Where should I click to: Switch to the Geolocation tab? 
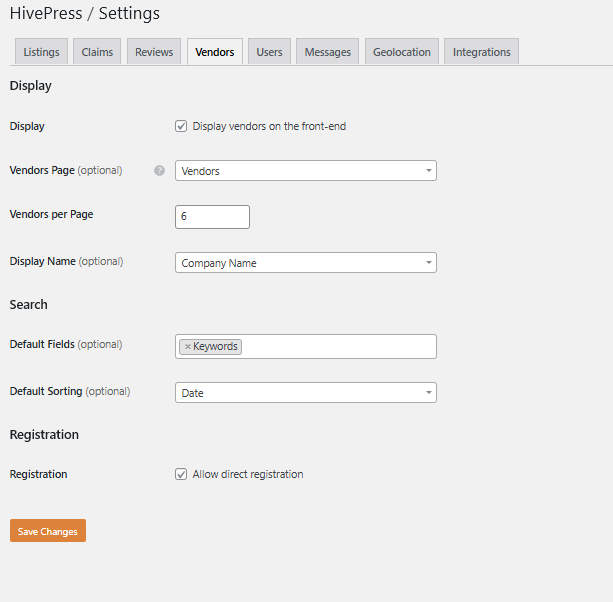(401, 52)
